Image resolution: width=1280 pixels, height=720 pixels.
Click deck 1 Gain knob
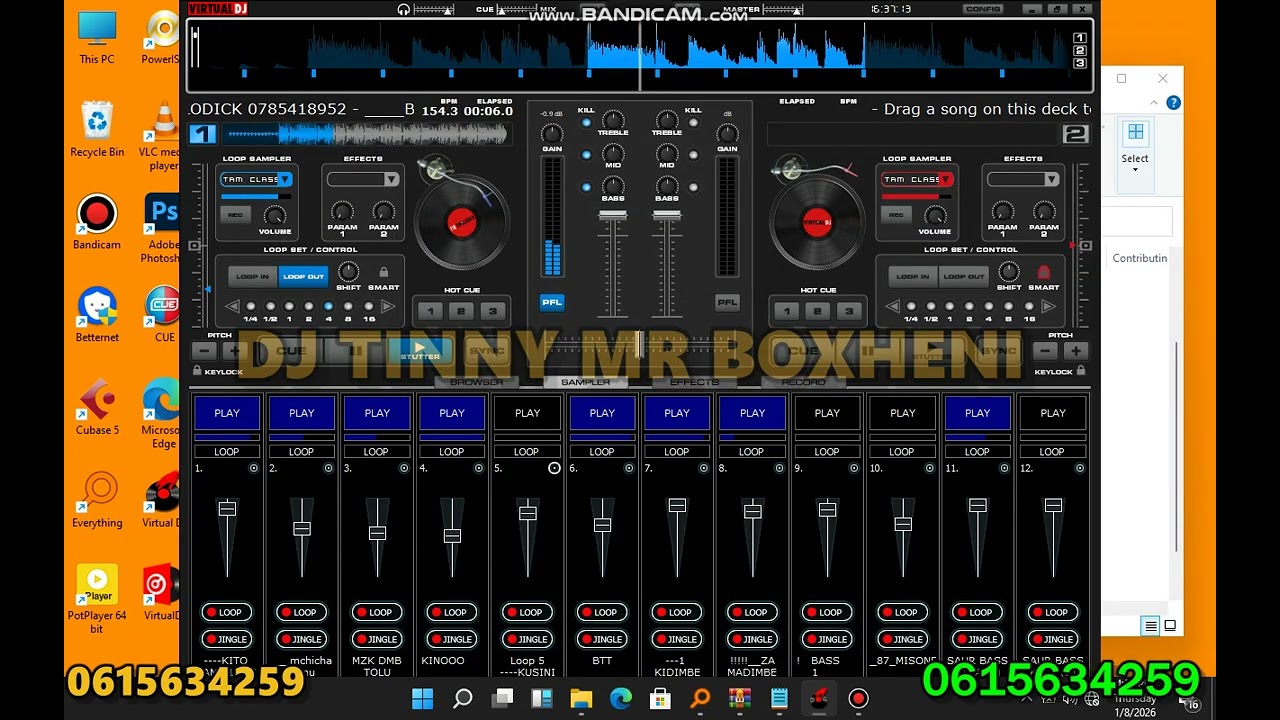[552, 134]
